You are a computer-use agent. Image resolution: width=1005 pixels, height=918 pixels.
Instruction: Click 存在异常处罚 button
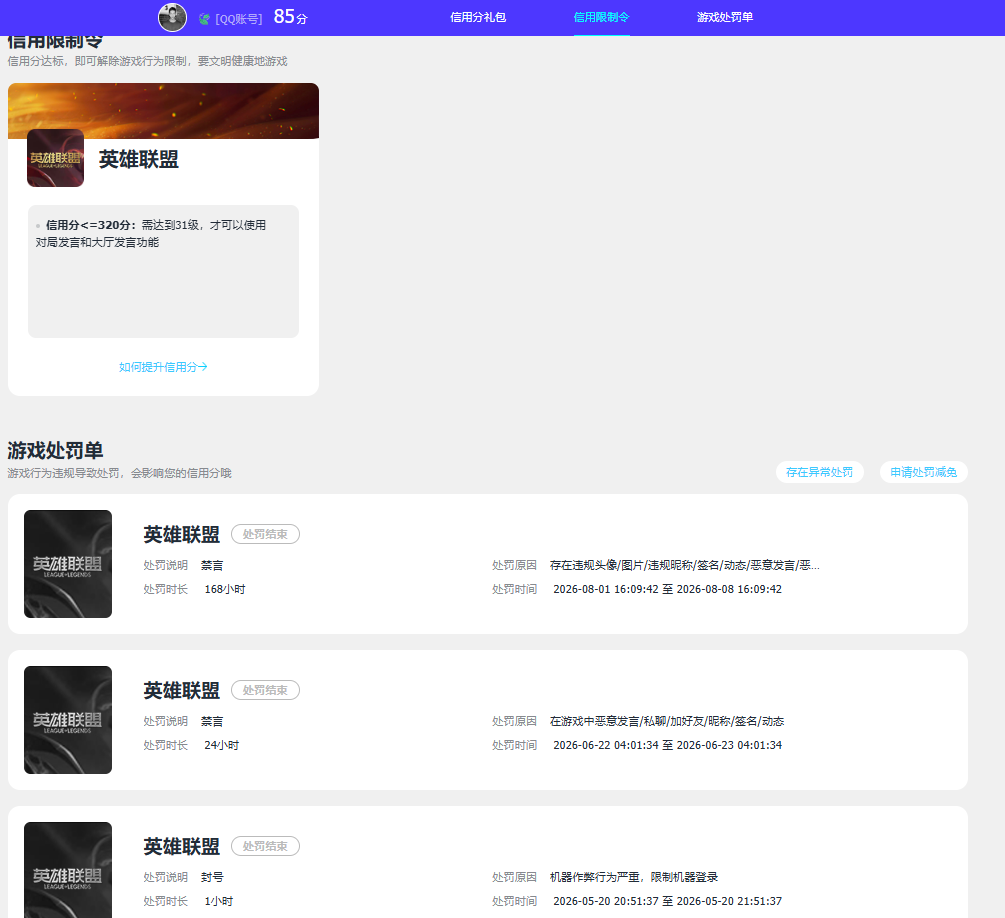pos(819,472)
